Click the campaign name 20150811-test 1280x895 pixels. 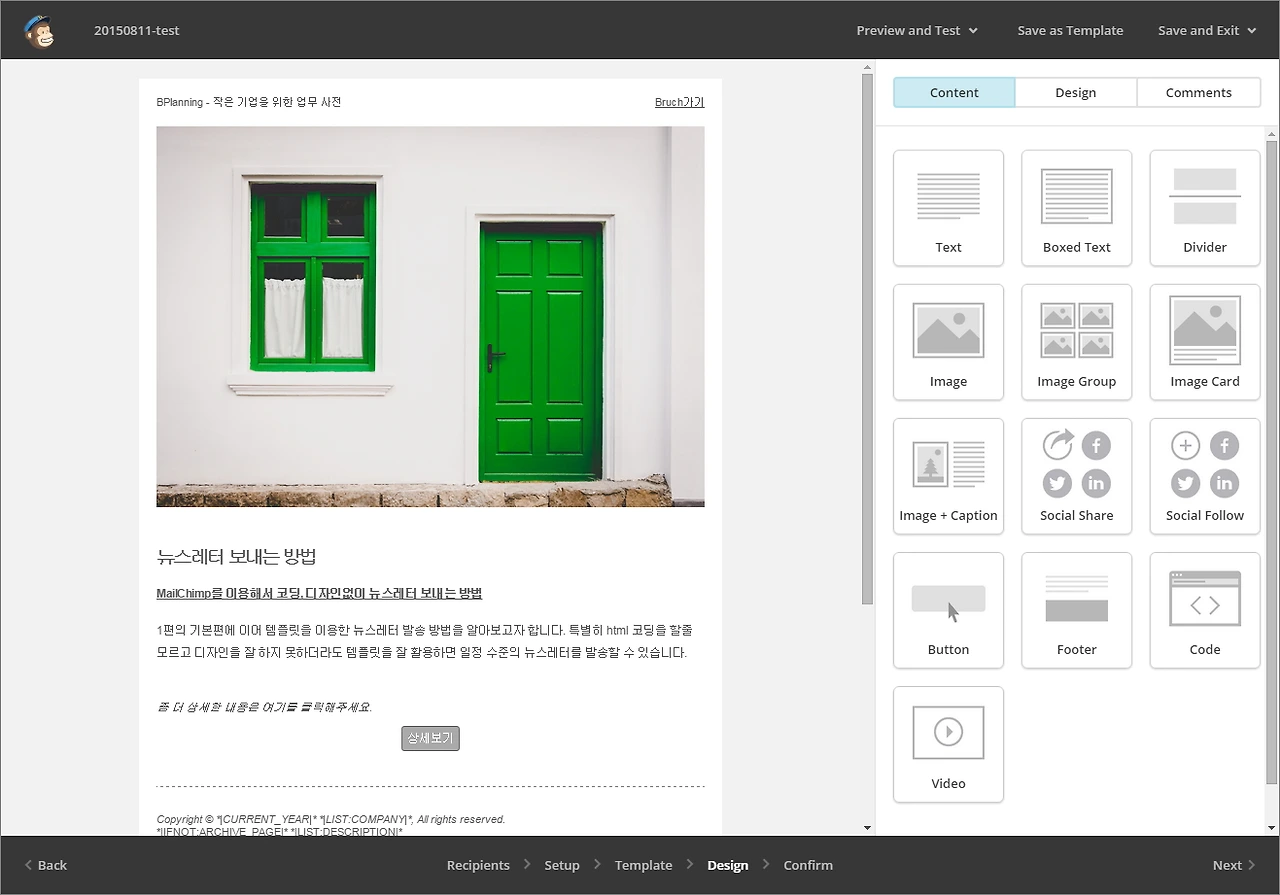[137, 30]
